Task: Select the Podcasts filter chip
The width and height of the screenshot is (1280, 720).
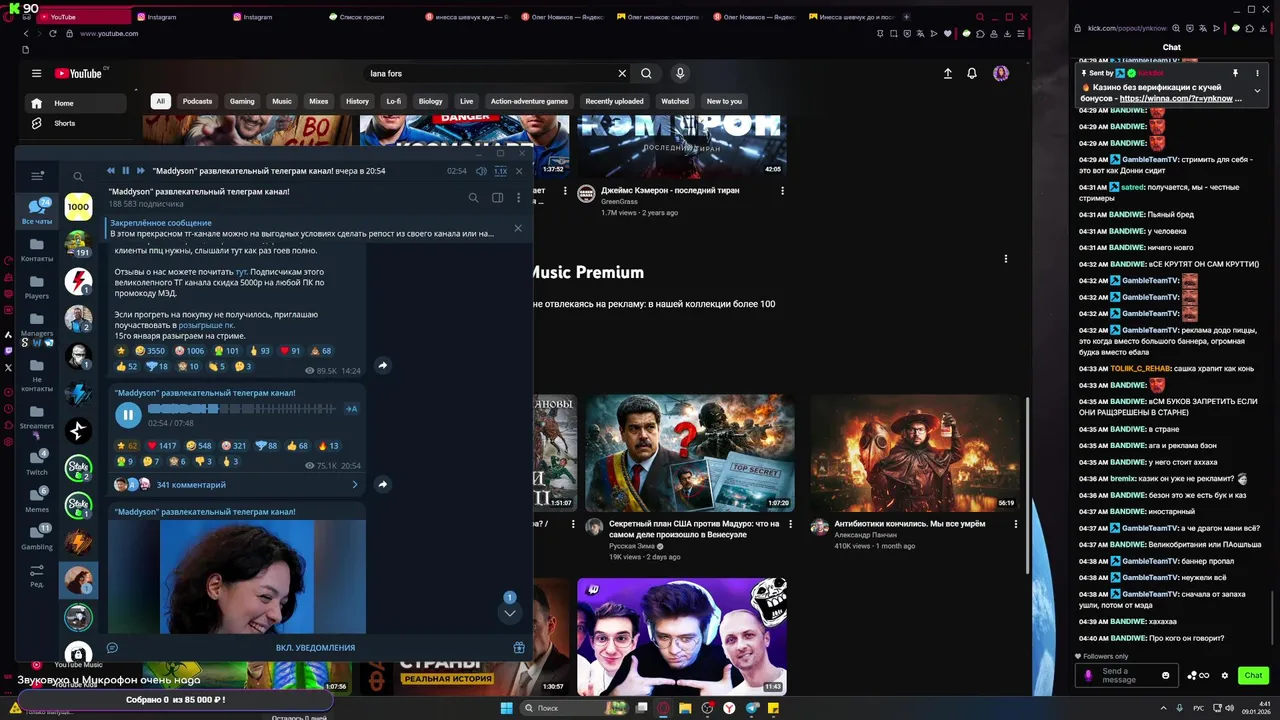Action: pos(197,101)
